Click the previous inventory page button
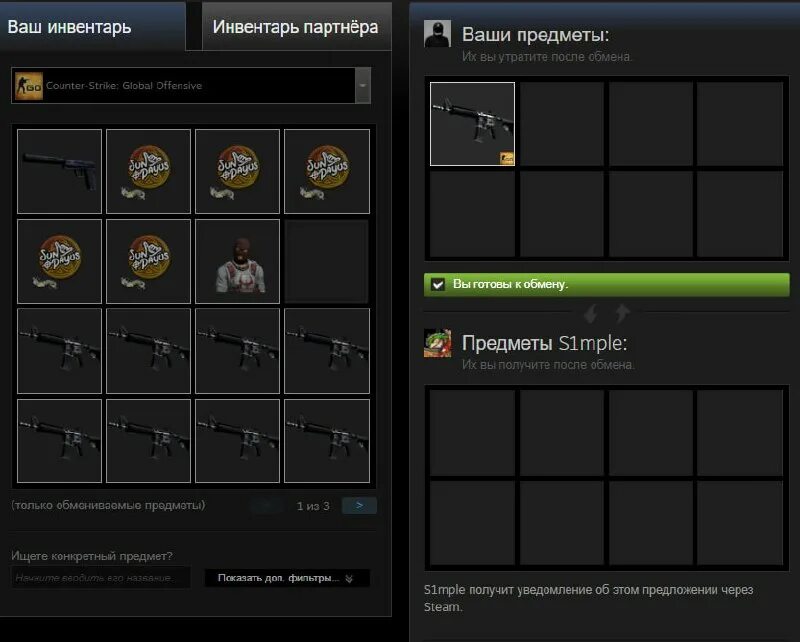 [267, 506]
